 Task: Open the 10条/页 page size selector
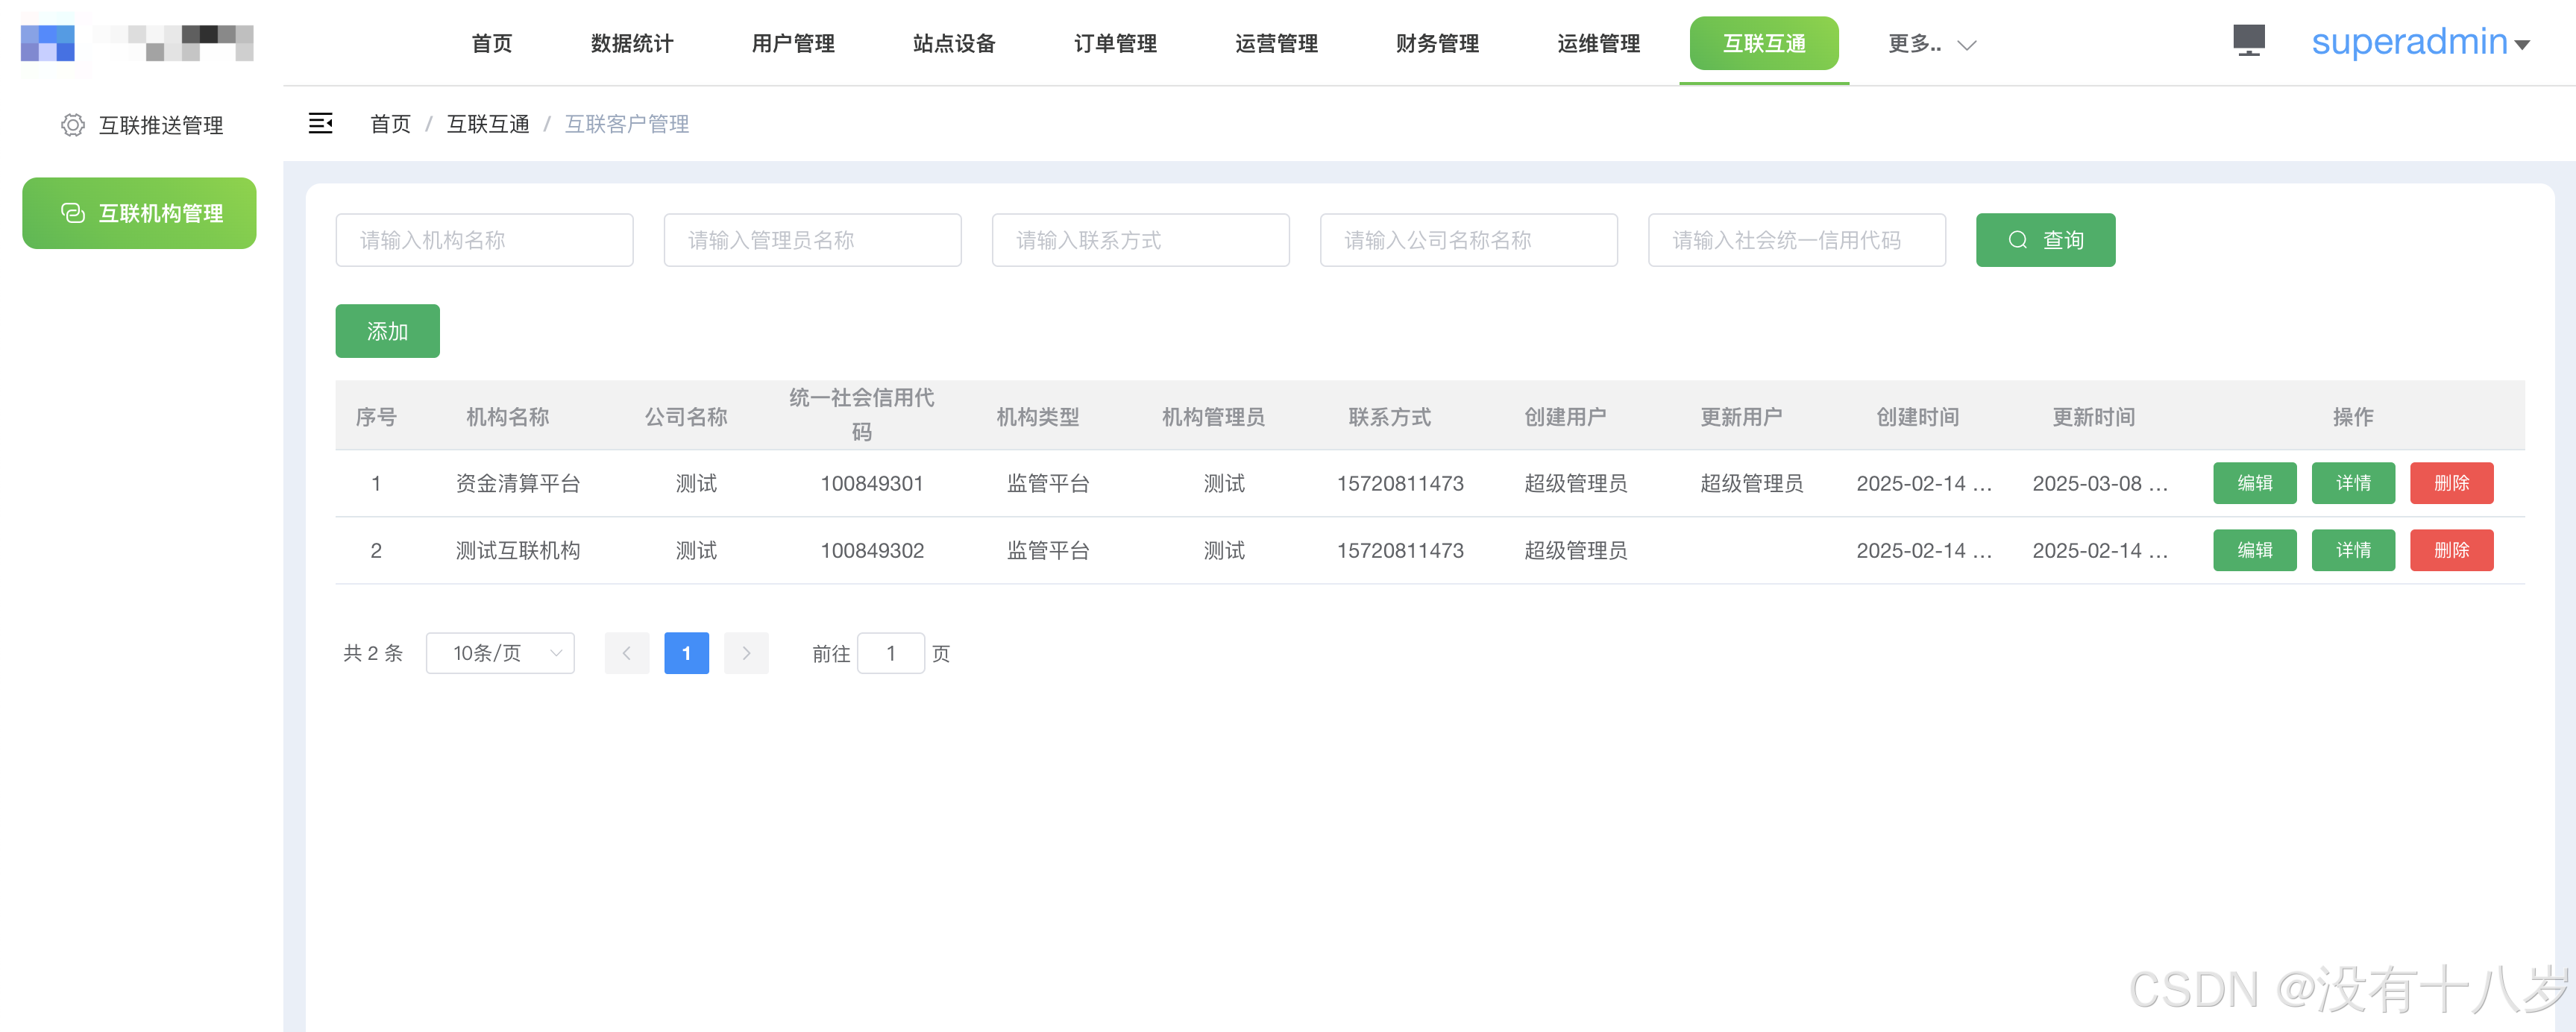500,653
